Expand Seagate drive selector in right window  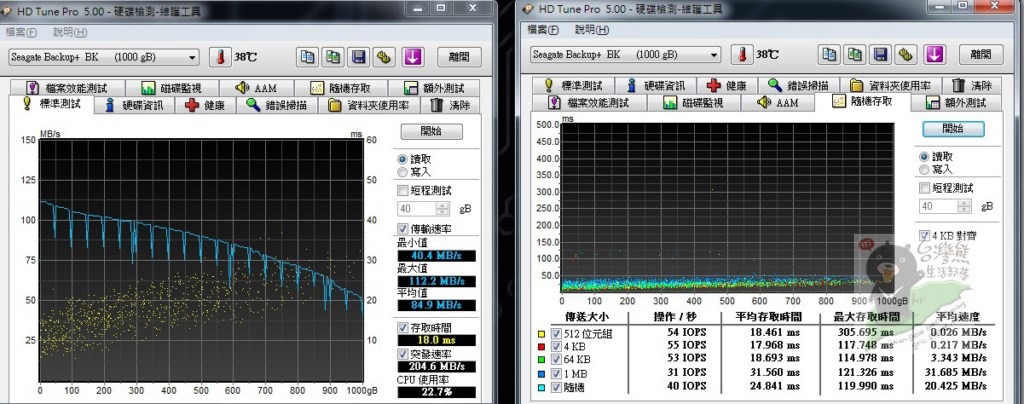coord(714,54)
